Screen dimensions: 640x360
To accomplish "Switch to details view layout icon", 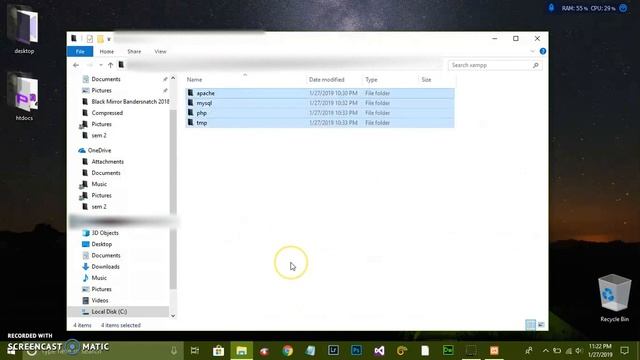I will [x=530, y=325].
